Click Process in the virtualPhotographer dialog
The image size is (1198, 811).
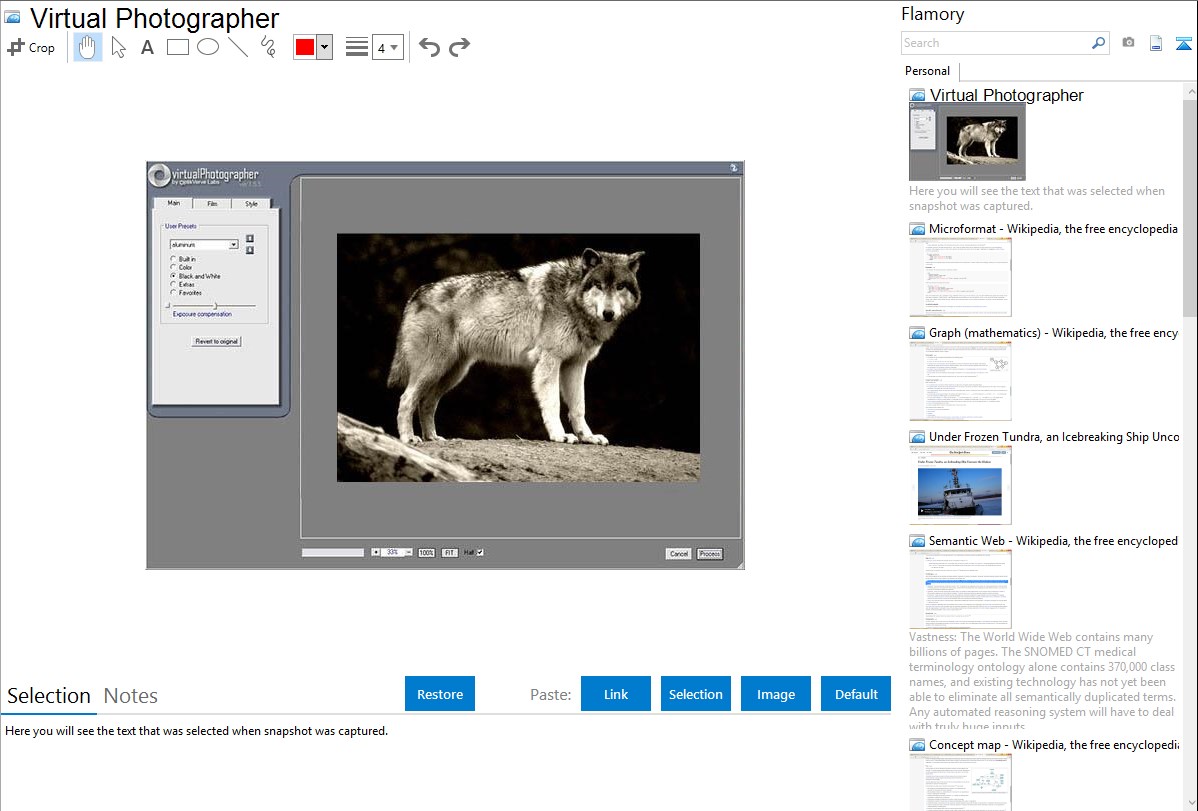coord(710,553)
